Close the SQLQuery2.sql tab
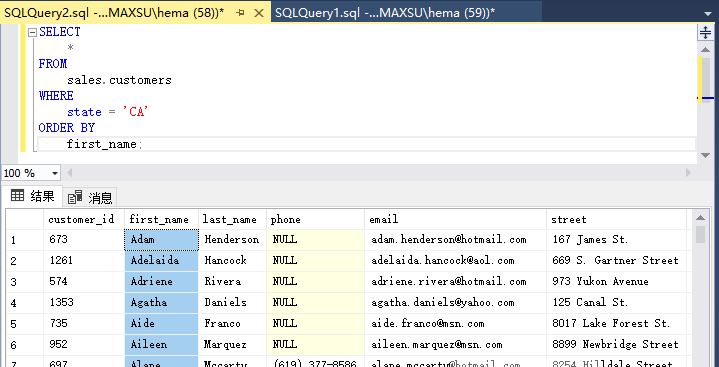The height and width of the screenshot is (367, 719). click(259, 13)
